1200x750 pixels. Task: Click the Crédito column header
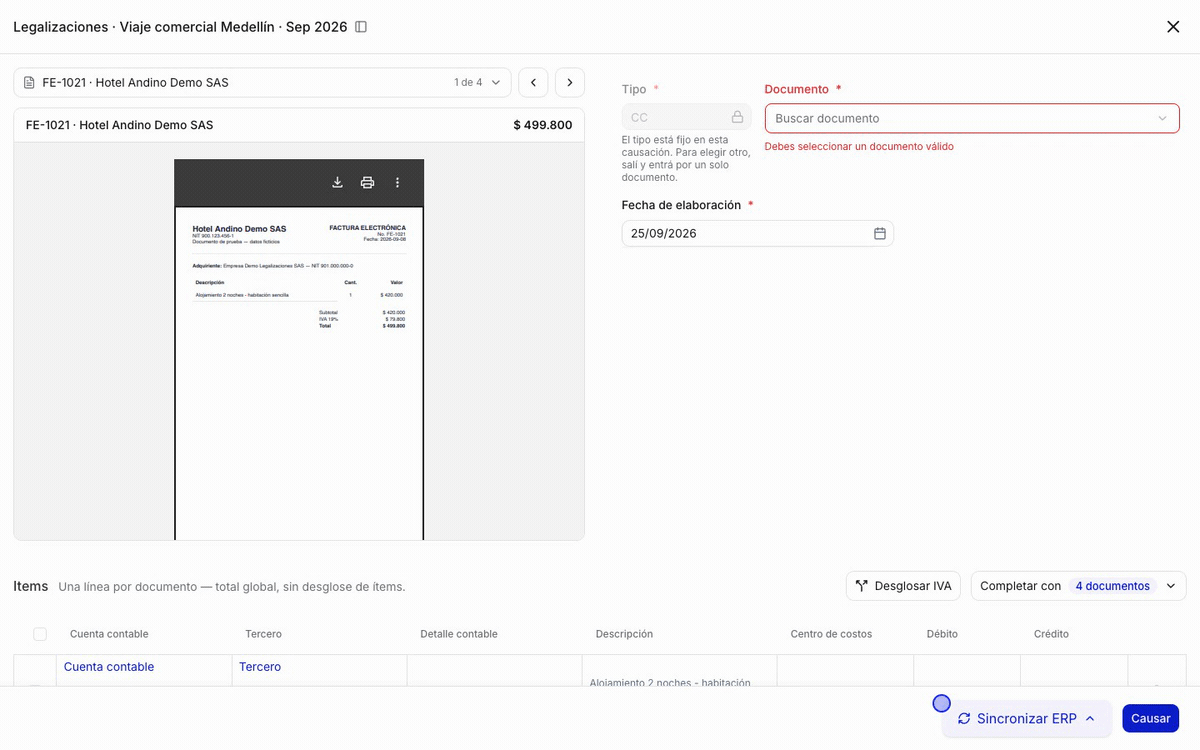click(x=1051, y=634)
